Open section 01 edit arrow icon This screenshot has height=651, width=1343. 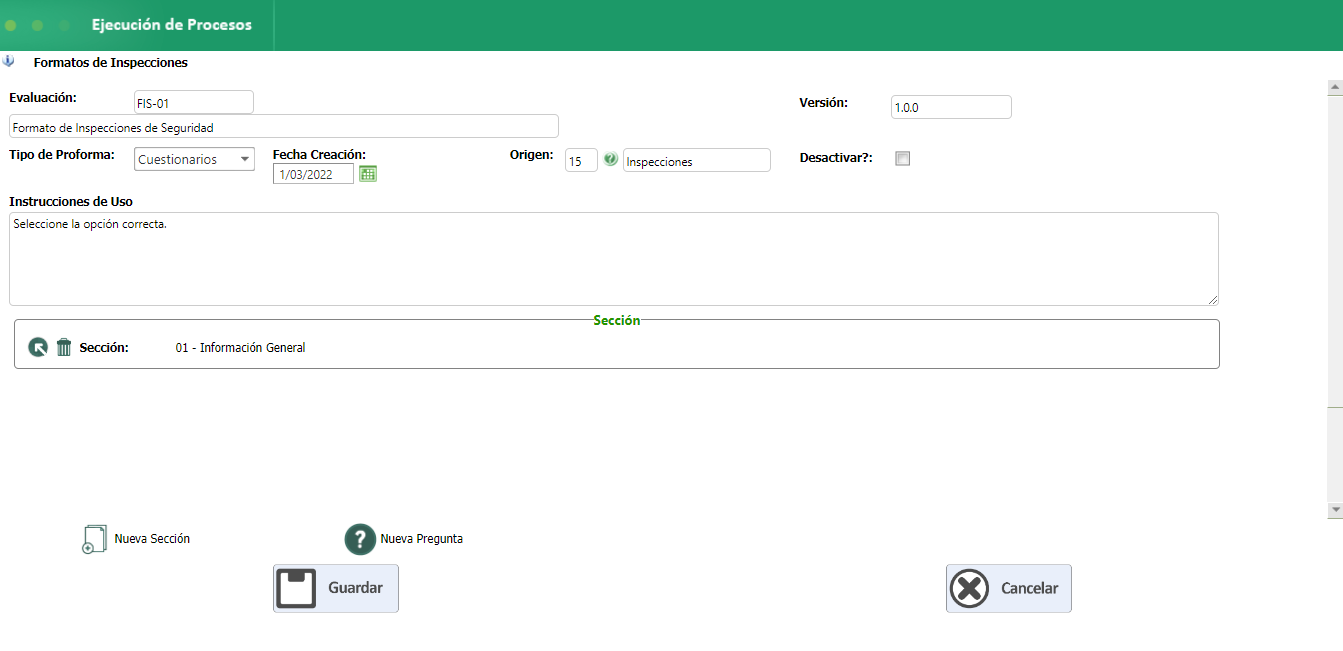[38, 347]
